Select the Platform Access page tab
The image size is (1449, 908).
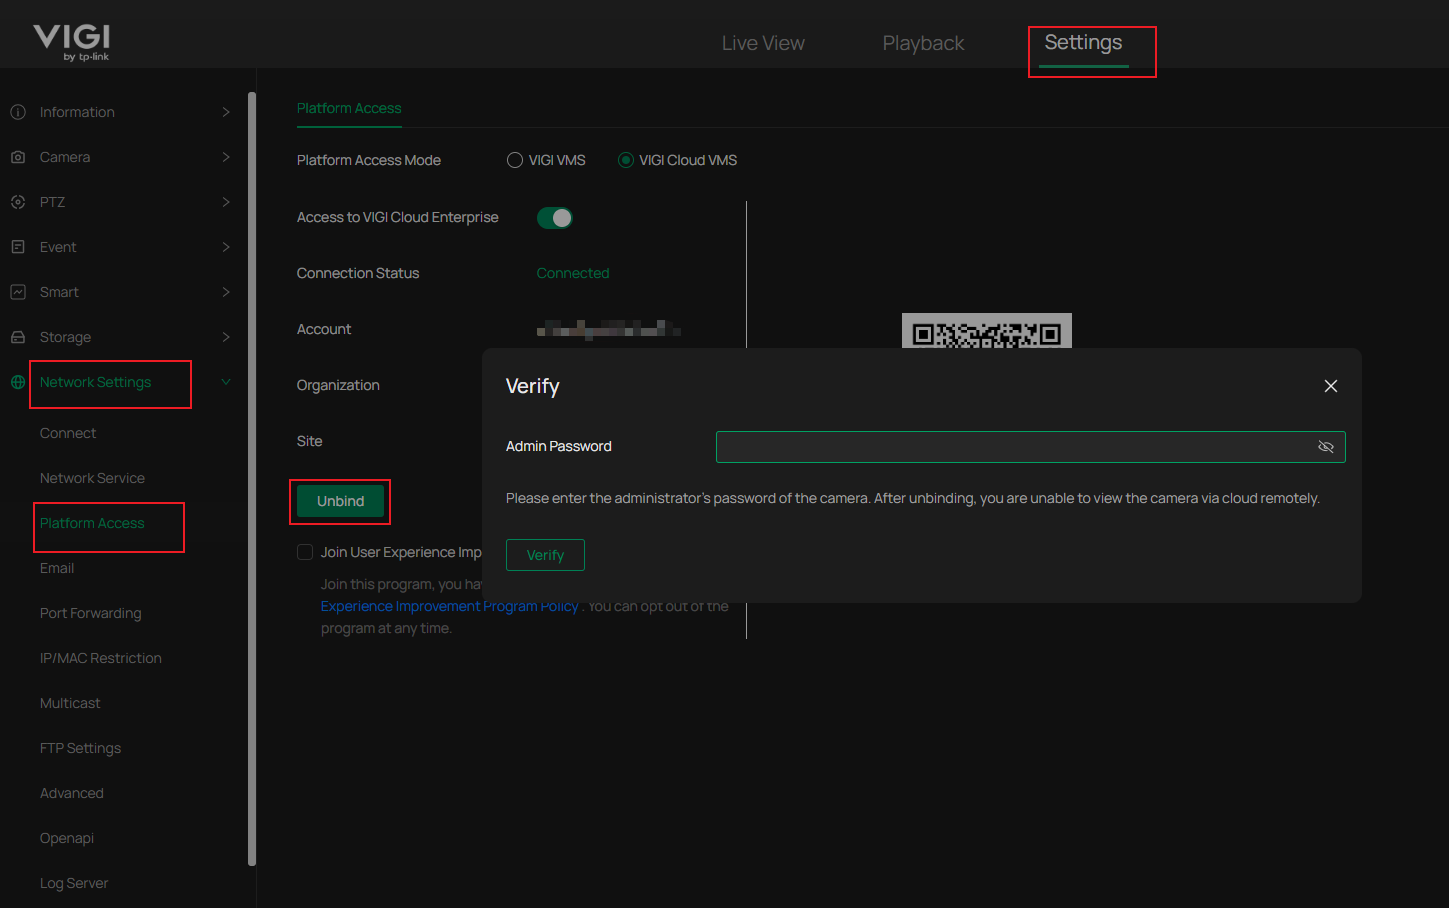[349, 108]
